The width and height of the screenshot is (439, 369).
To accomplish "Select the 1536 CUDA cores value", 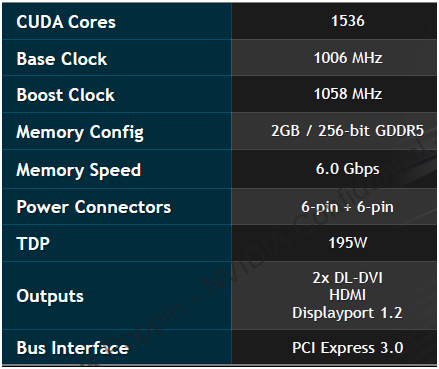I will pyautogui.click(x=348, y=21).
